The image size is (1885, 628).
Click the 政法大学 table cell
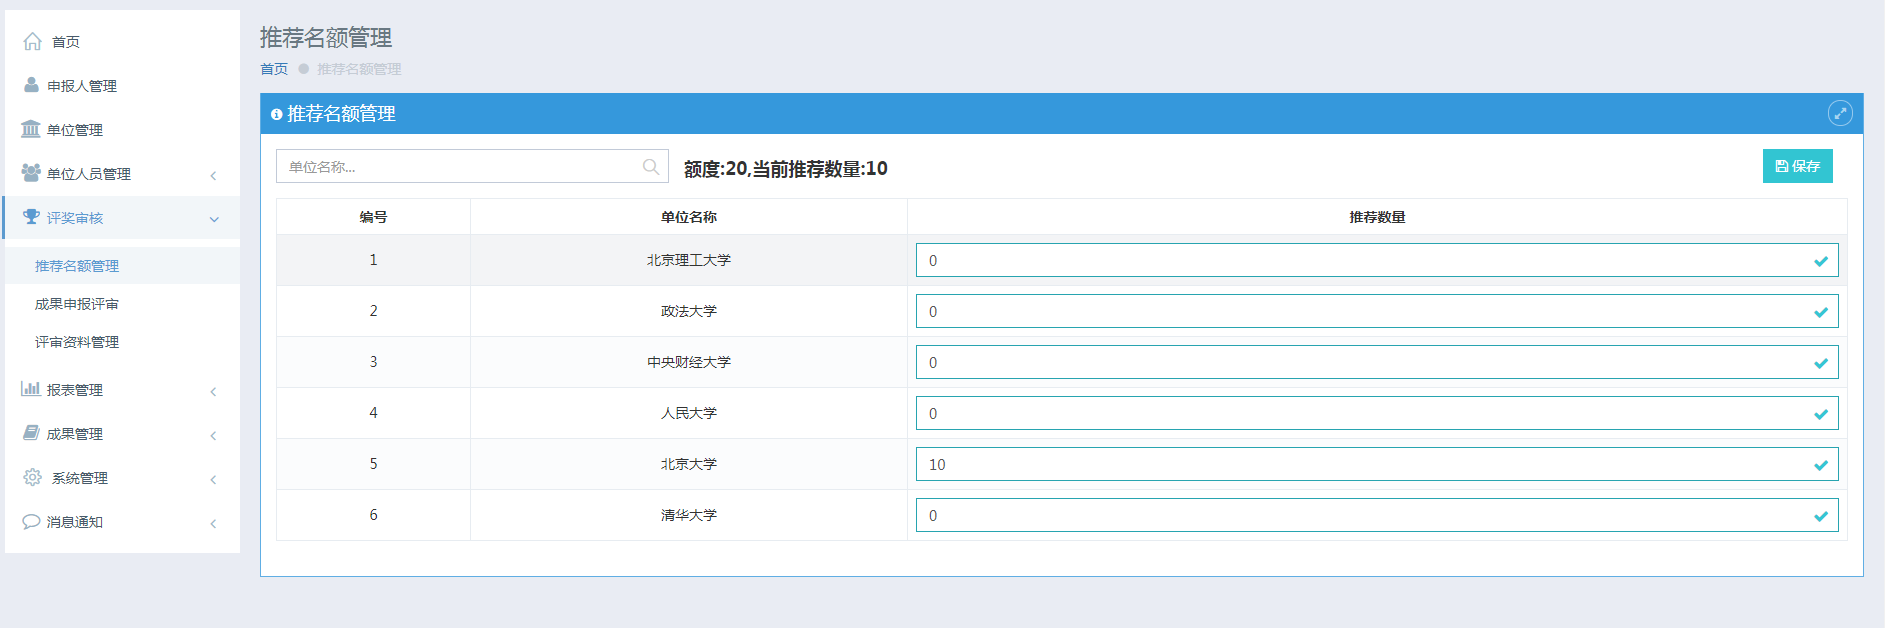tap(689, 311)
